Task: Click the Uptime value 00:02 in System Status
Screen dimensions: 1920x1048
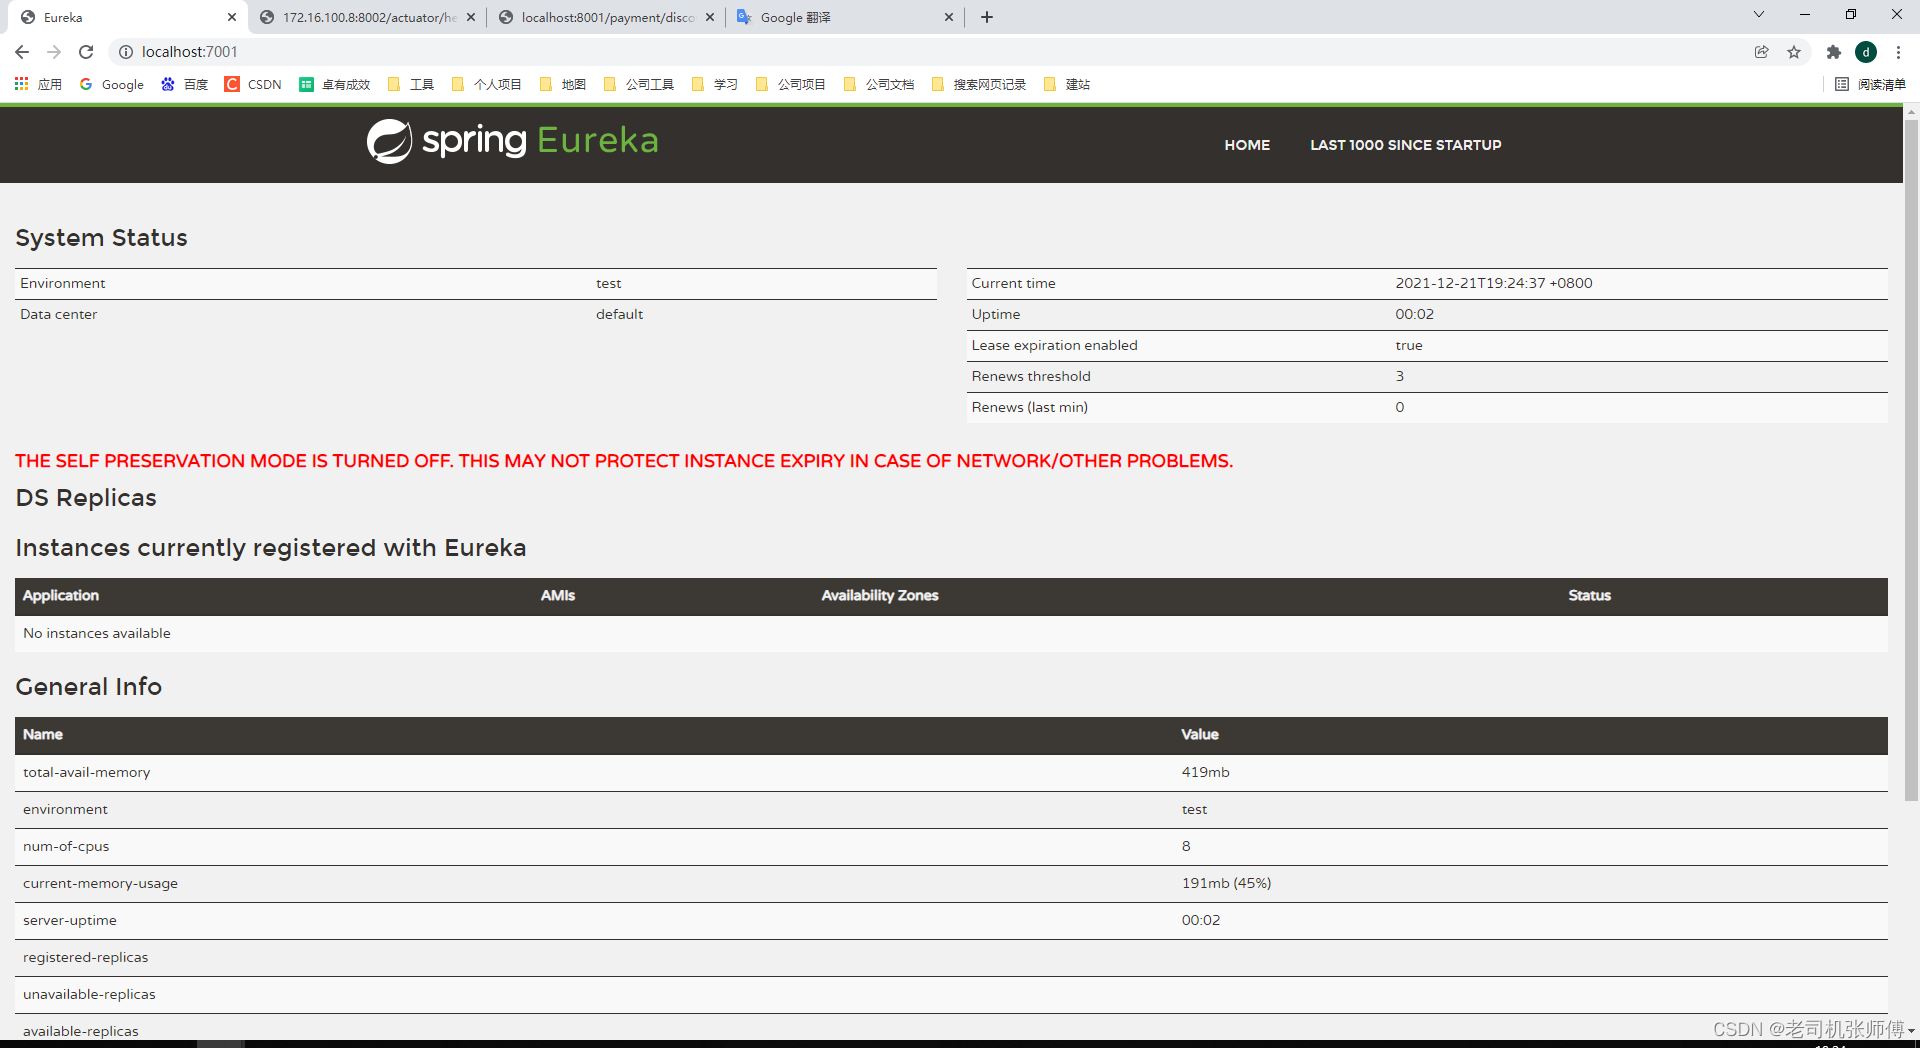Action: [1414, 314]
